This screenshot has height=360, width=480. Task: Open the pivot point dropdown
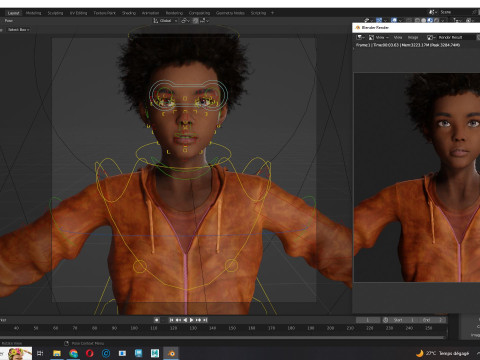click(x=185, y=21)
